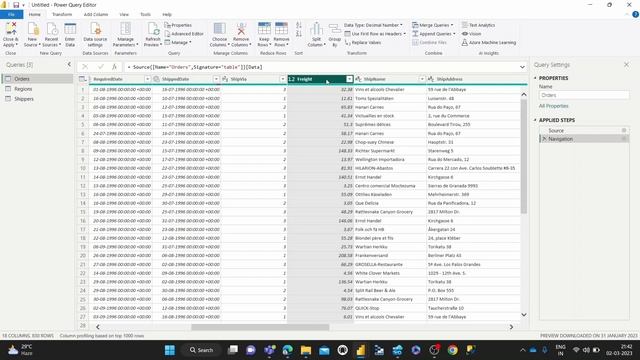
Task: Switch to the View tab
Action: 124,14
